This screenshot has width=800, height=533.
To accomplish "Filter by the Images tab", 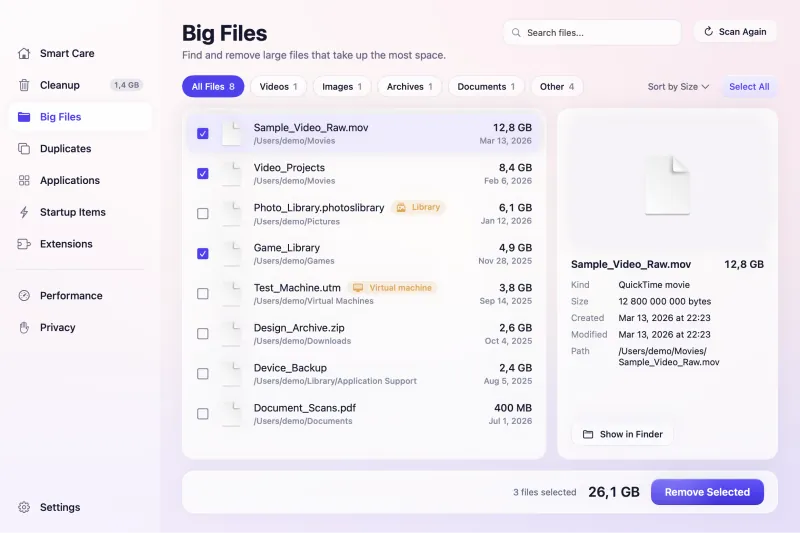I will click(x=342, y=87).
